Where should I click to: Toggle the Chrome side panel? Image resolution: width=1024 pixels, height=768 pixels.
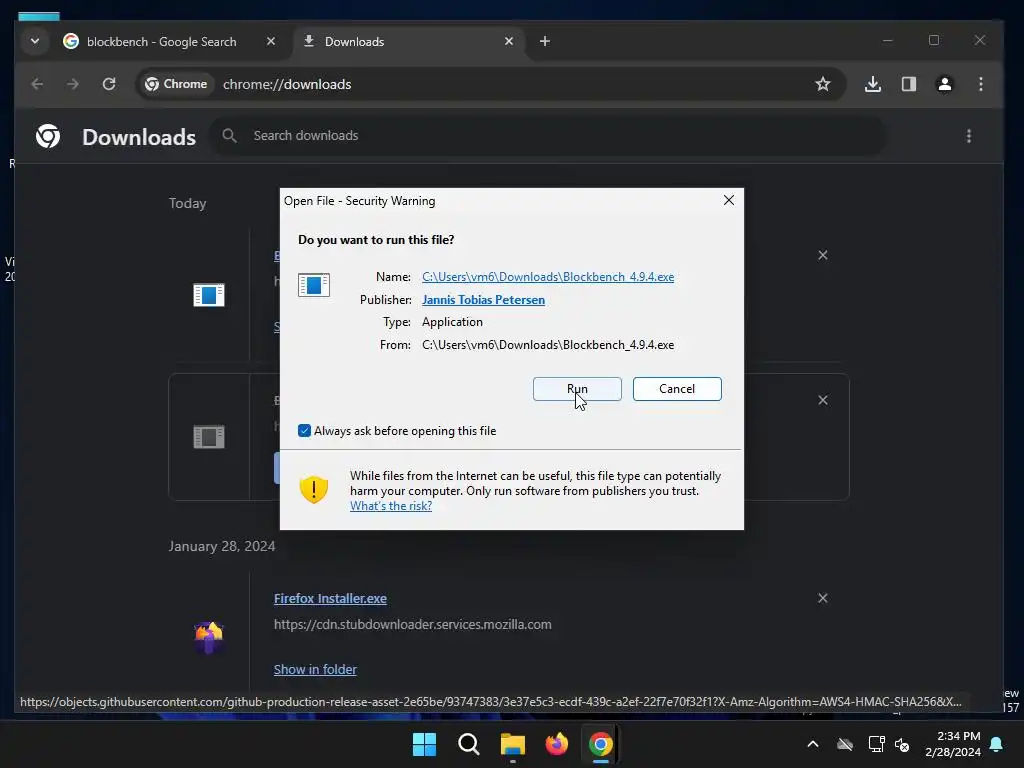[x=909, y=84]
